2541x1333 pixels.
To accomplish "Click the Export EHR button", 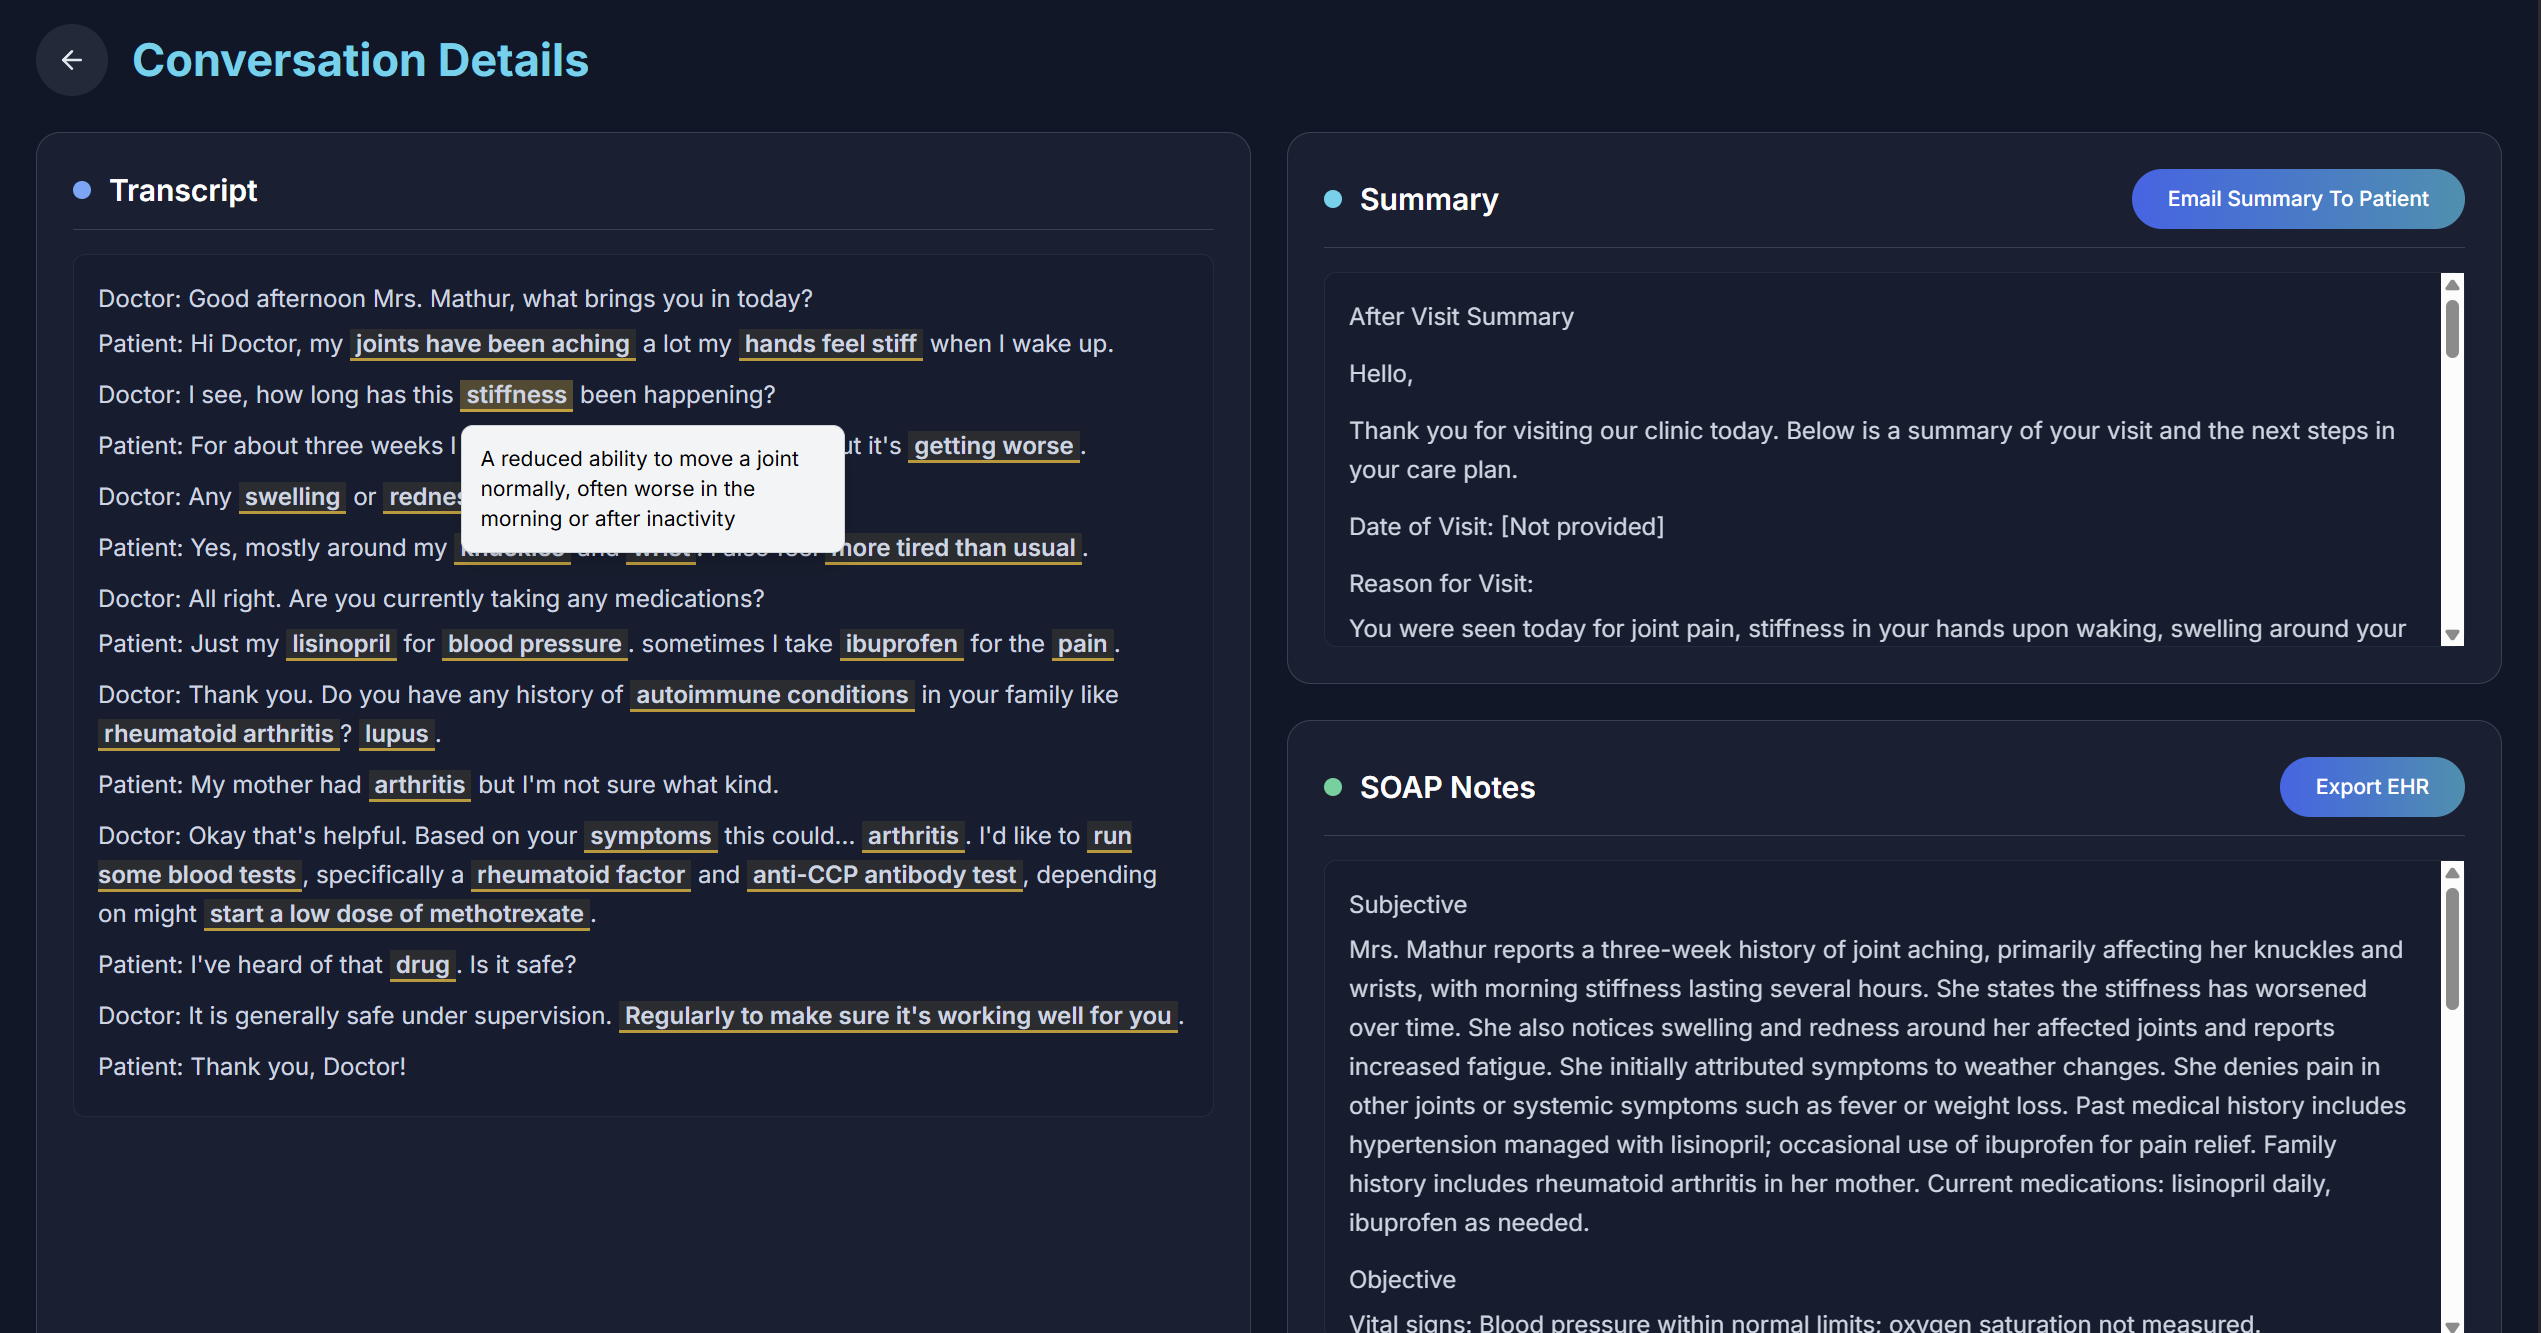I will (2371, 787).
